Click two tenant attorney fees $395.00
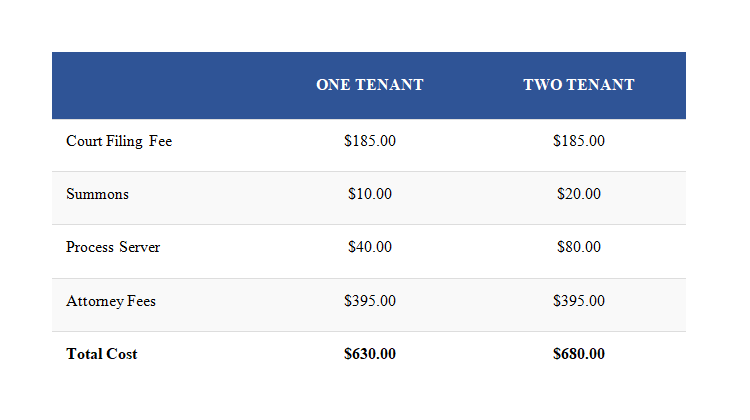 point(579,300)
